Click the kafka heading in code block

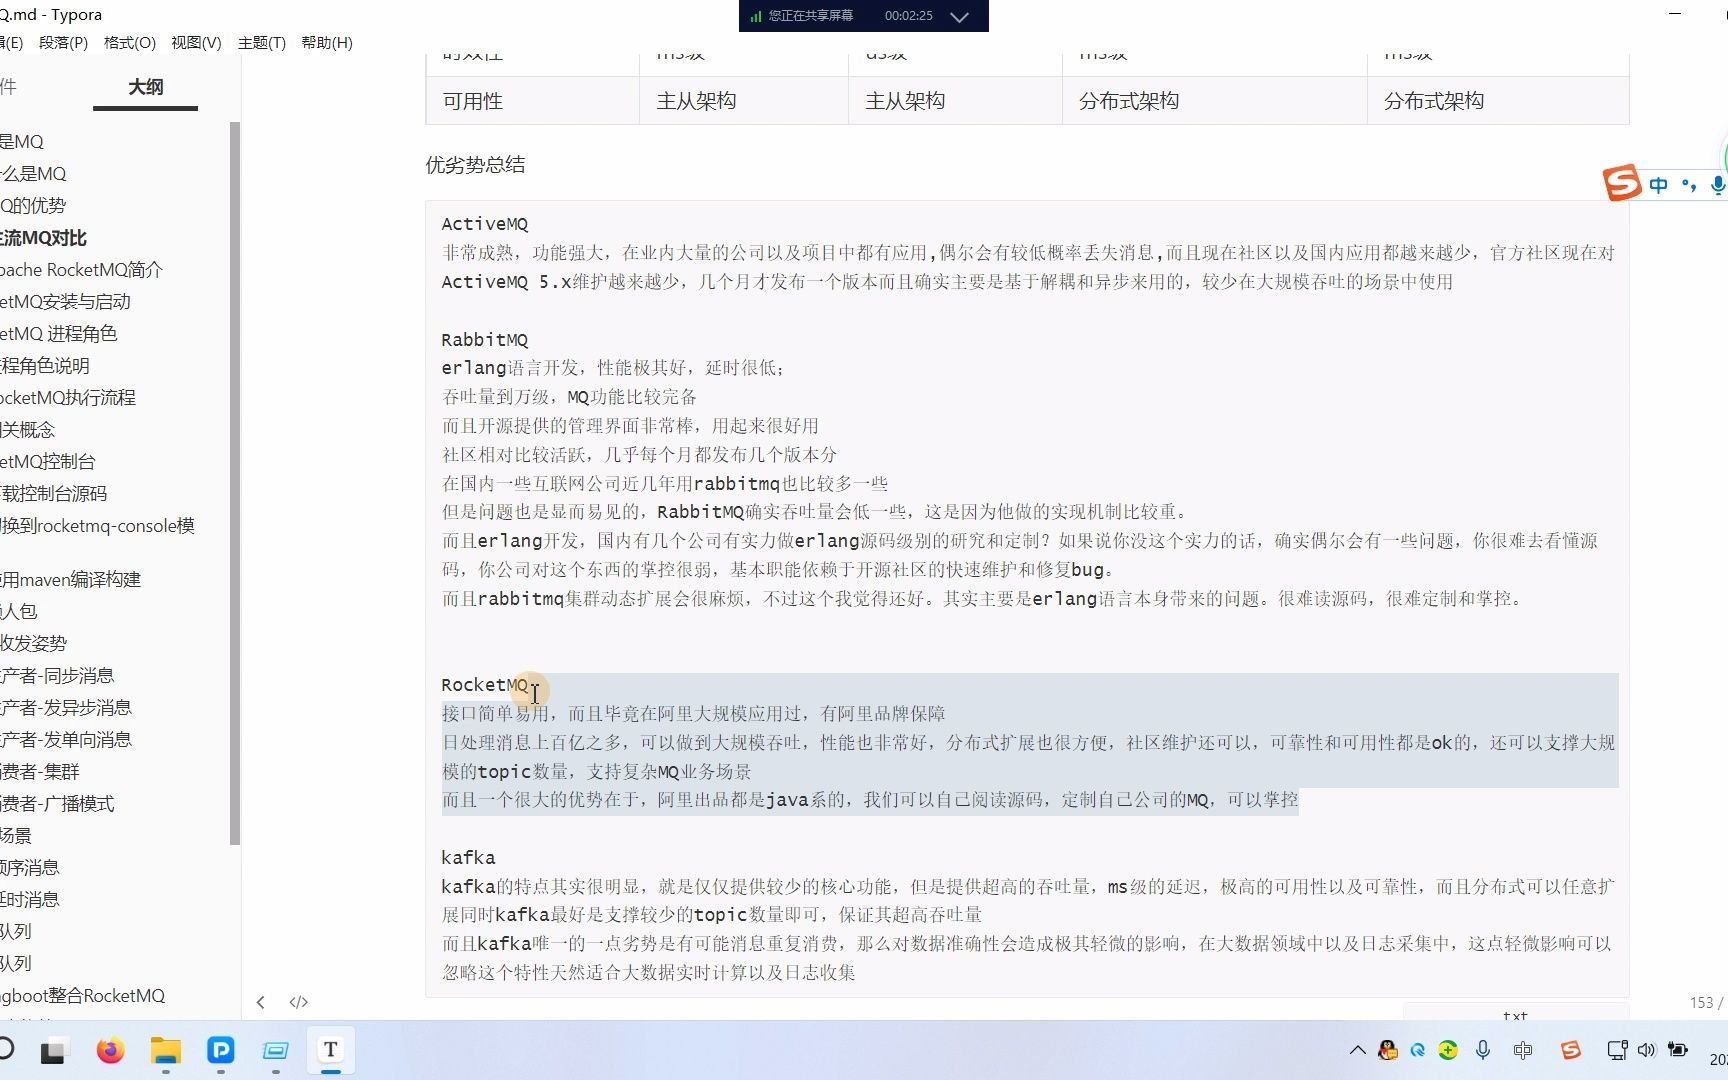tap(468, 857)
